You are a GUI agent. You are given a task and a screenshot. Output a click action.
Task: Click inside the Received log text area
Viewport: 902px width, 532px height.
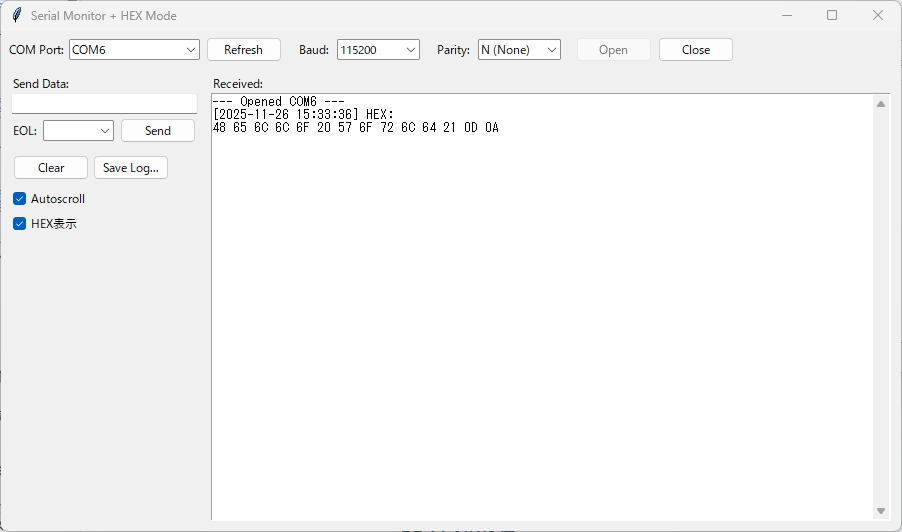[x=540, y=320]
